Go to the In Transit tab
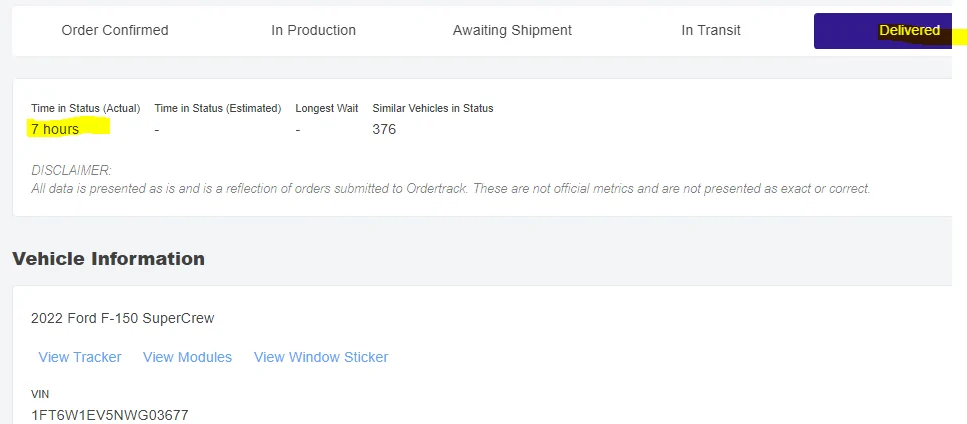 (x=711, y=30)
